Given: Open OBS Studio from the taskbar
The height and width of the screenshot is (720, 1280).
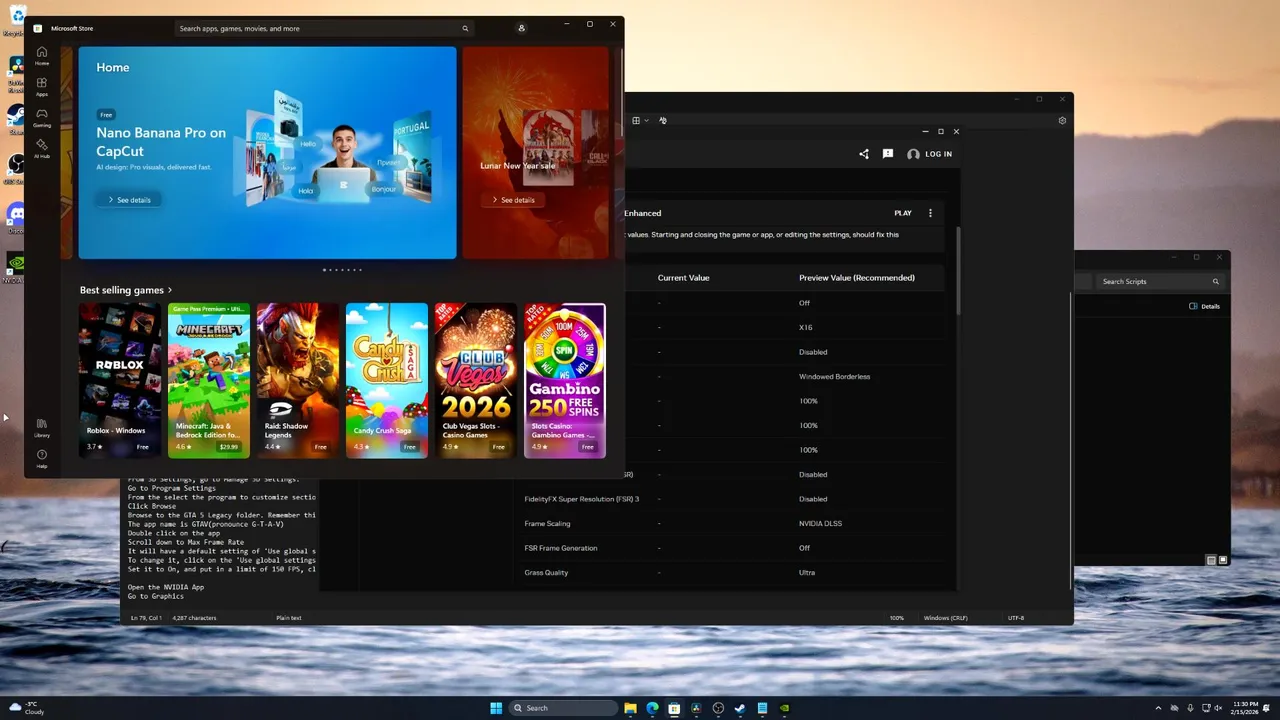Looking at the screenshot, I should click(718, 708).
